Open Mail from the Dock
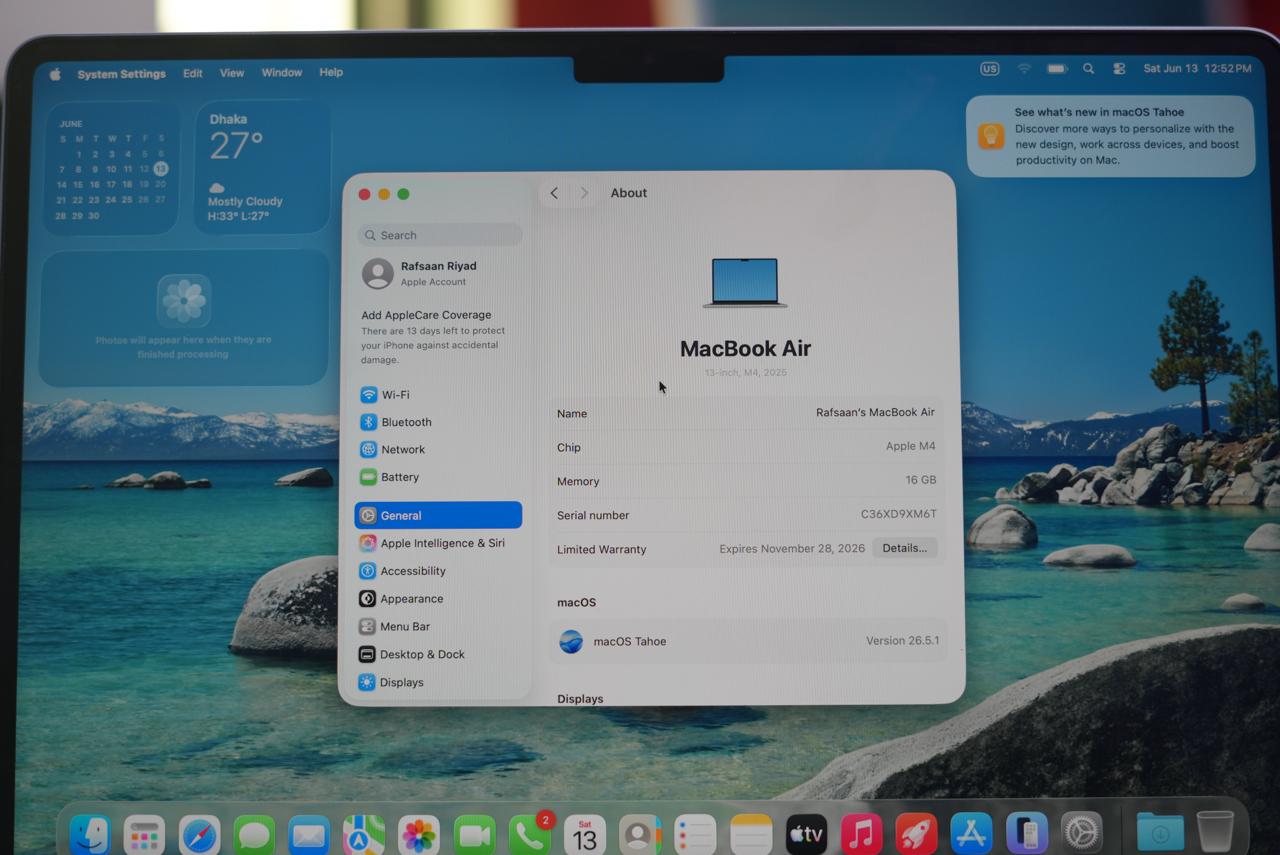Viewport: 1280px width, 855px height. coord(309,834)
